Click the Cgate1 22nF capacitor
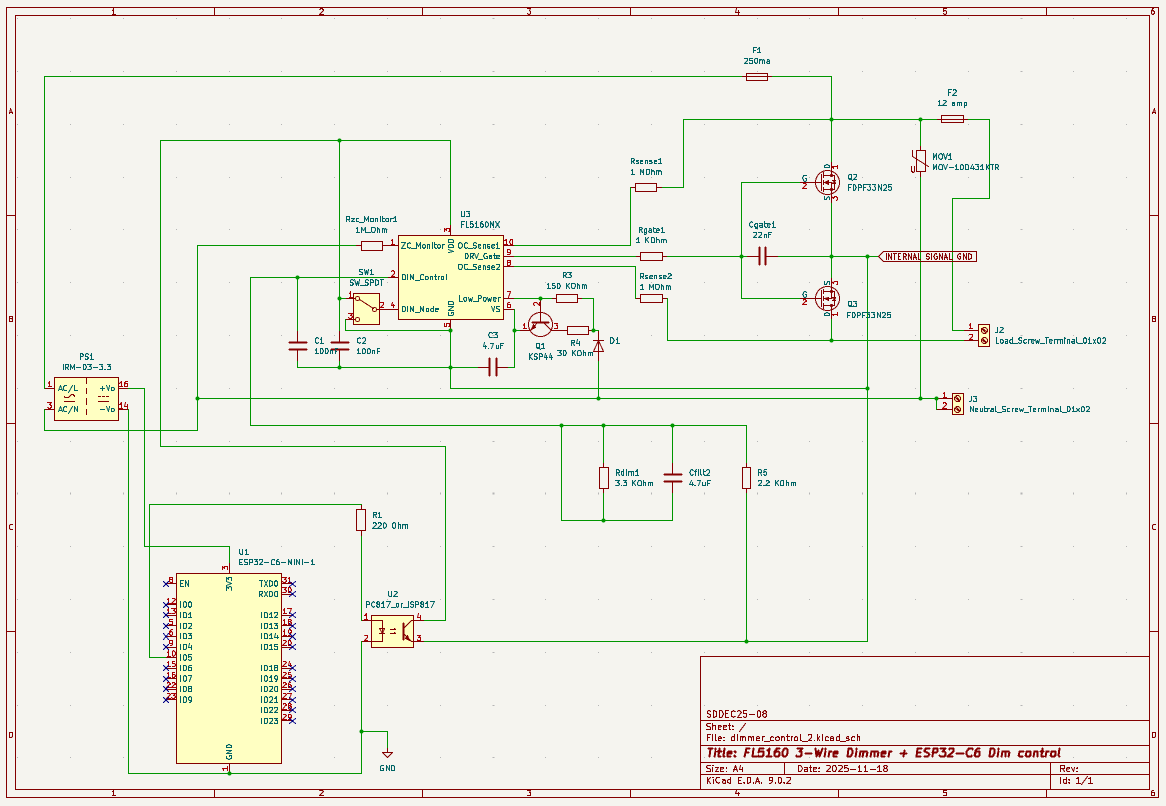Screen dimensions: 1166x806 pos(762,257)
